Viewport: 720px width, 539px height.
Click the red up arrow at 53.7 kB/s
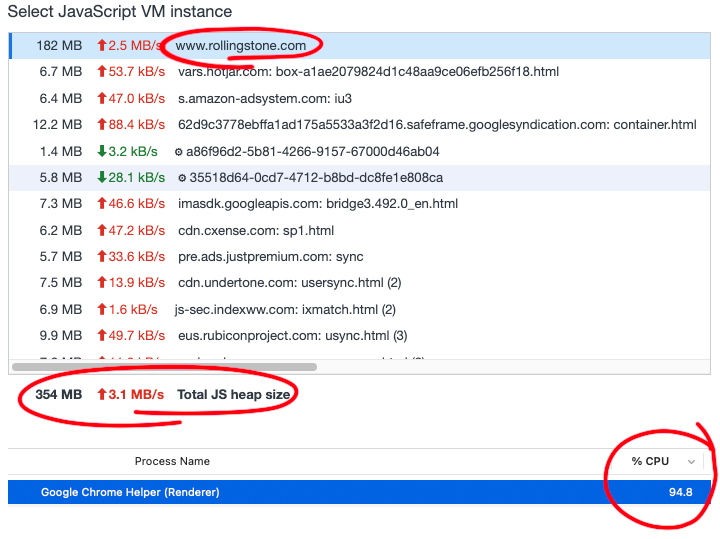coord(102,72)
